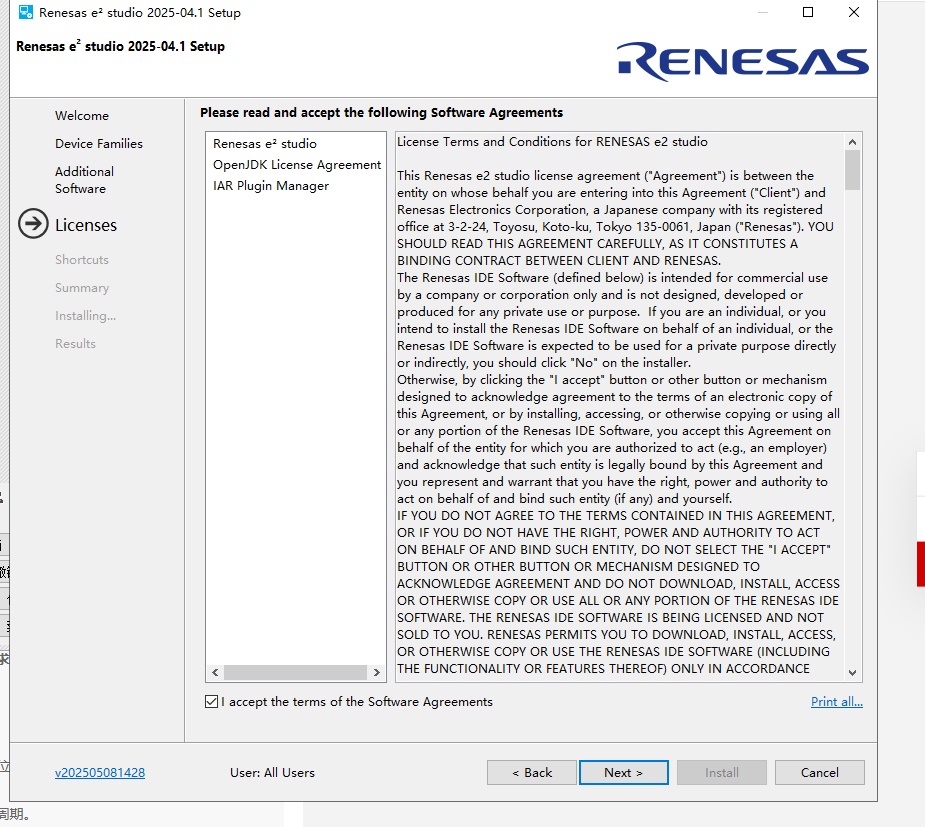This screenshot has height=827, width=925.
Task: Click license text scroll down arrow
Action: click(852, 672)
